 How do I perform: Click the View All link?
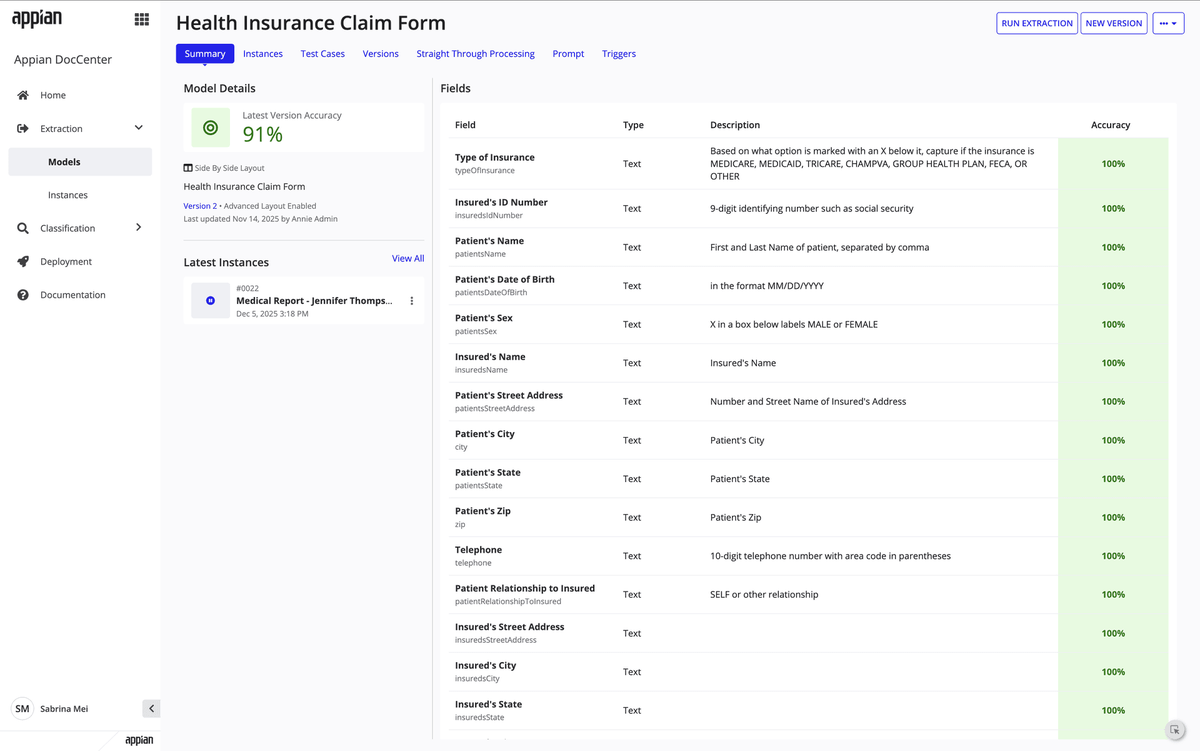407,259
